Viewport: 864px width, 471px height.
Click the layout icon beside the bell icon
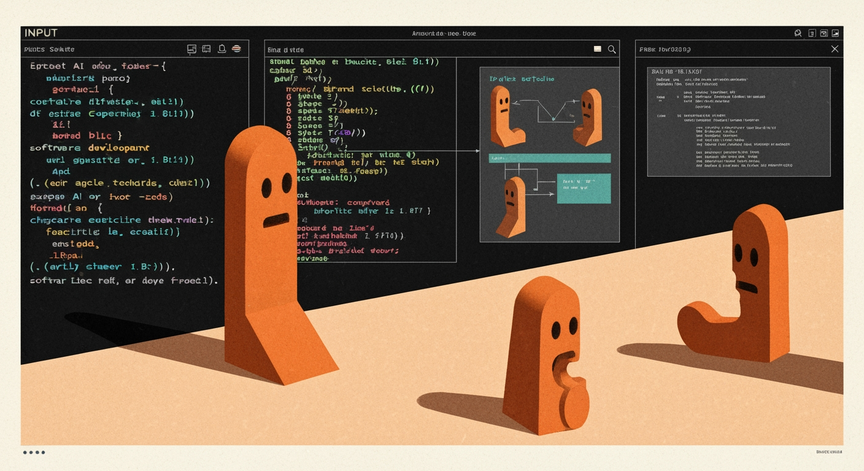207,49
